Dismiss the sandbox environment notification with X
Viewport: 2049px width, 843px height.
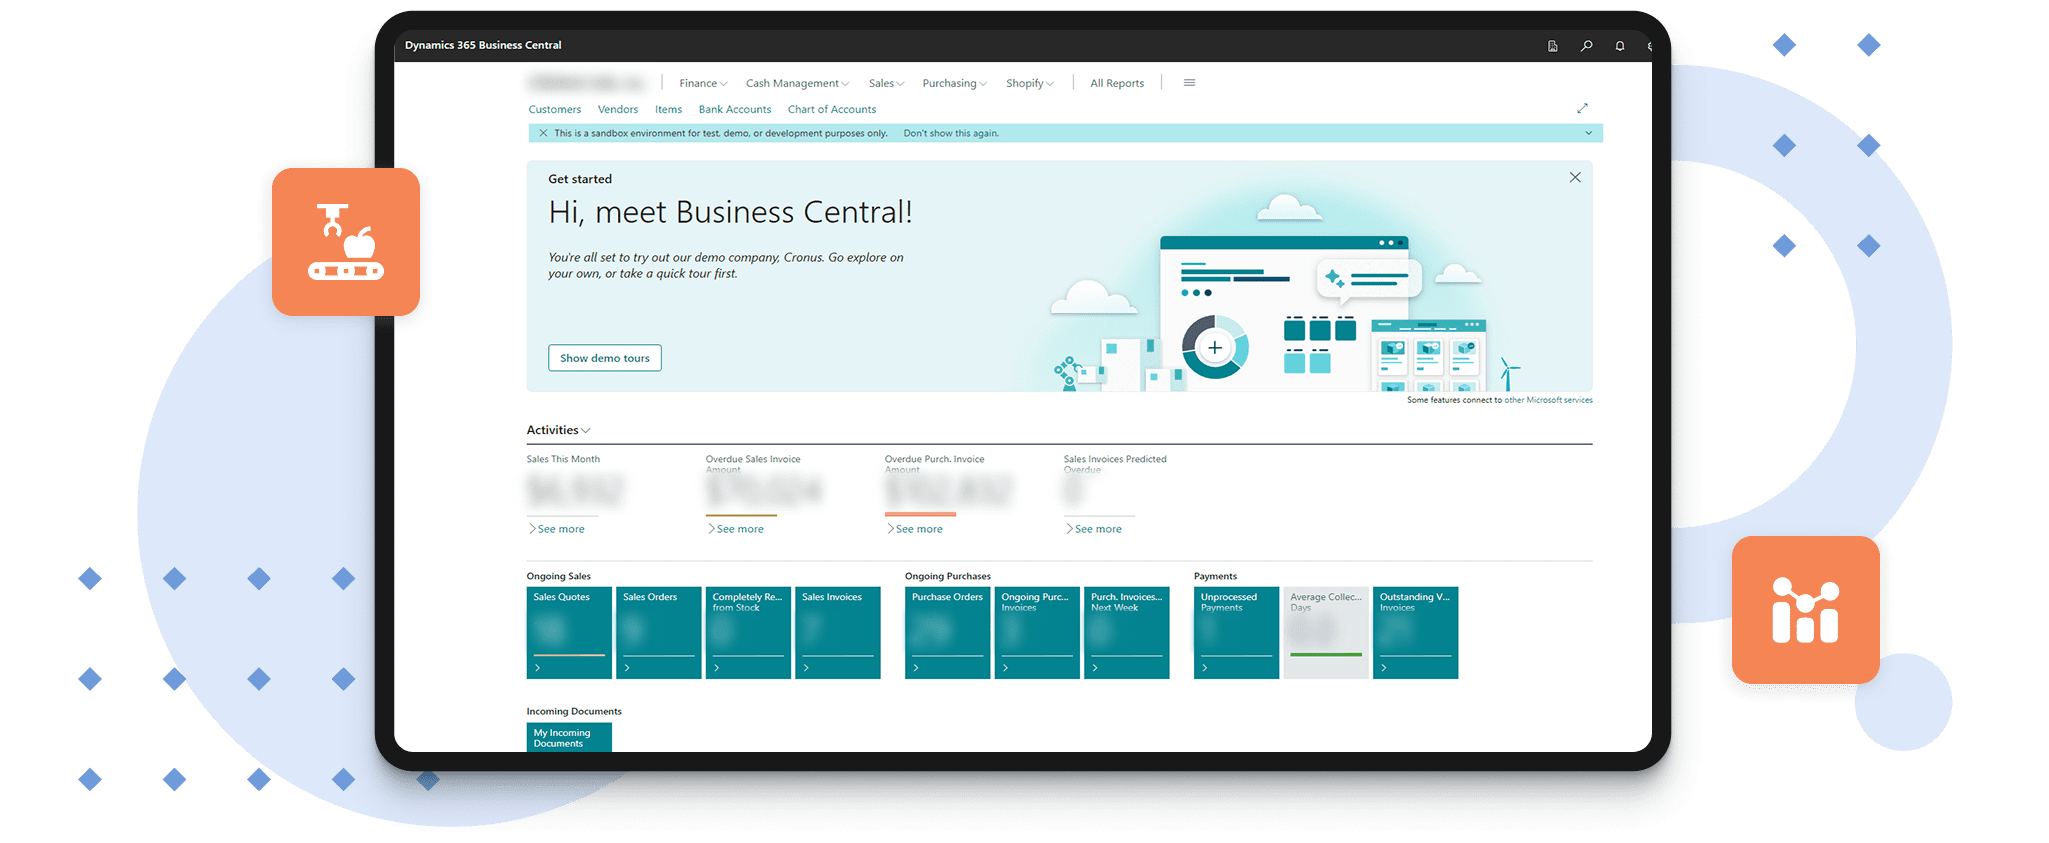[x=543, y=133]
